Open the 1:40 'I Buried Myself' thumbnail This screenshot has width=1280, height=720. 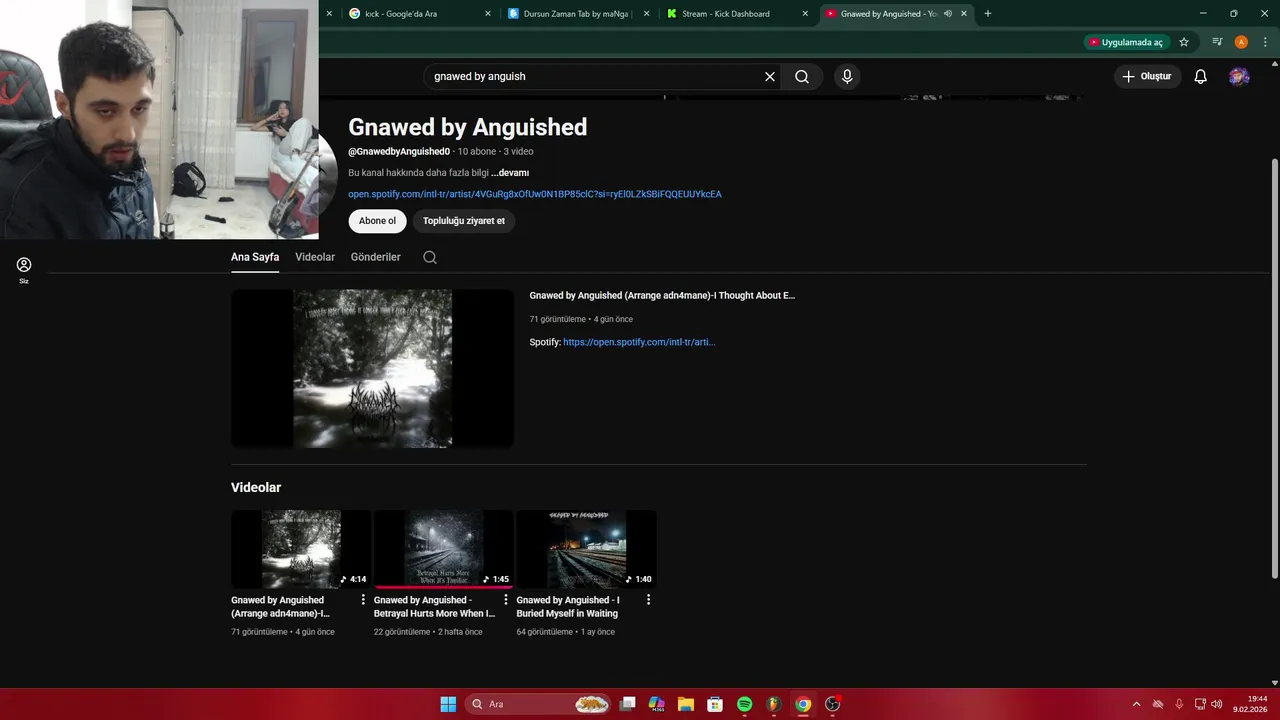[x=586, y=549]
